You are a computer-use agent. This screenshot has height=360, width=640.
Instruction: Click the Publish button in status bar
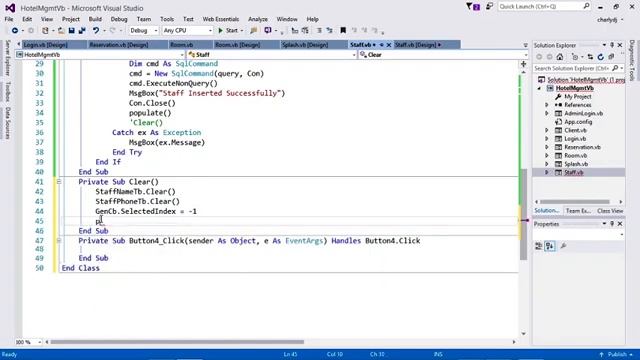[x=616, y=354]
